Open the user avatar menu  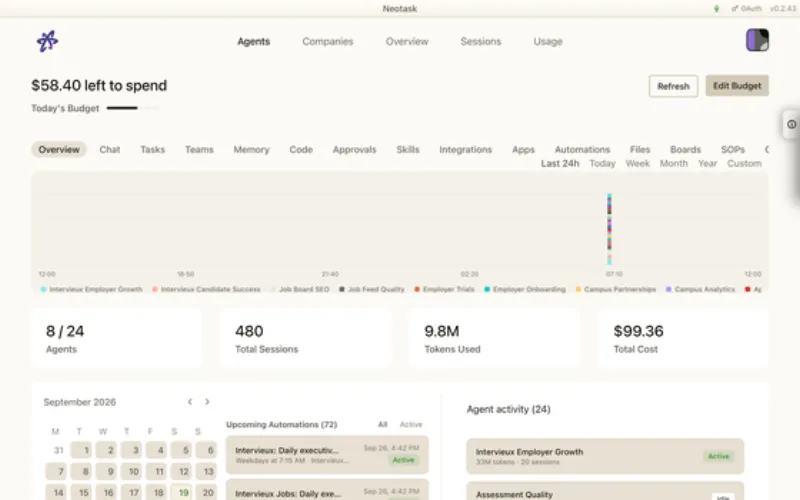coord(757,40)
